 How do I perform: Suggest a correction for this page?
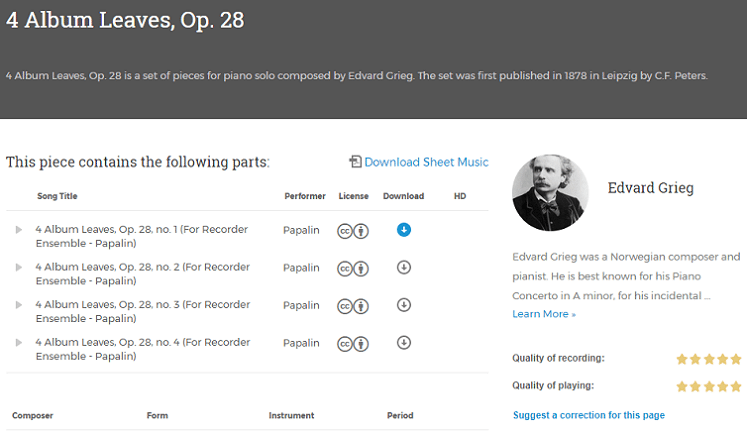[x=589, y=415]
